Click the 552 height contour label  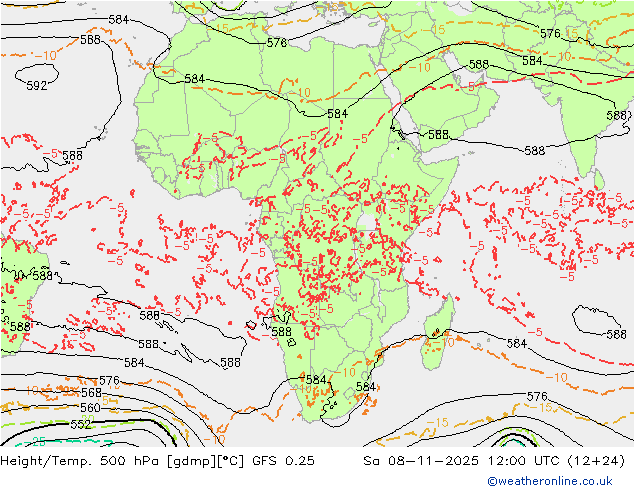pyautogui.click(x=81, y=424)
